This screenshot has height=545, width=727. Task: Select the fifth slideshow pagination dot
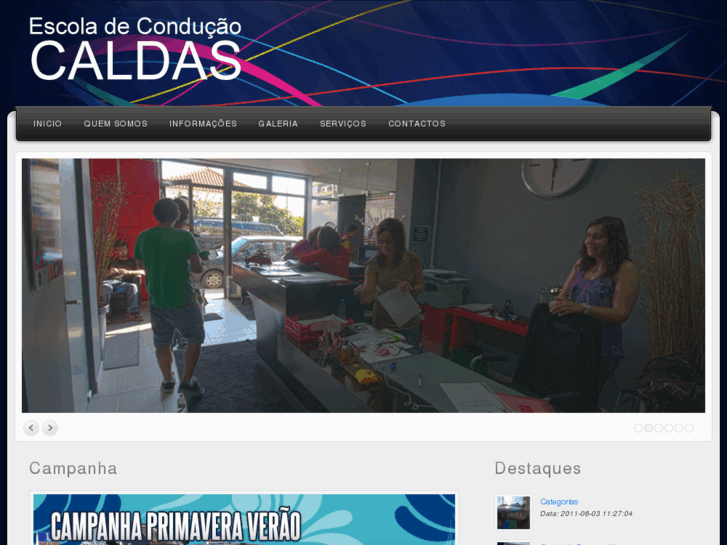click(x=679, y=428)
